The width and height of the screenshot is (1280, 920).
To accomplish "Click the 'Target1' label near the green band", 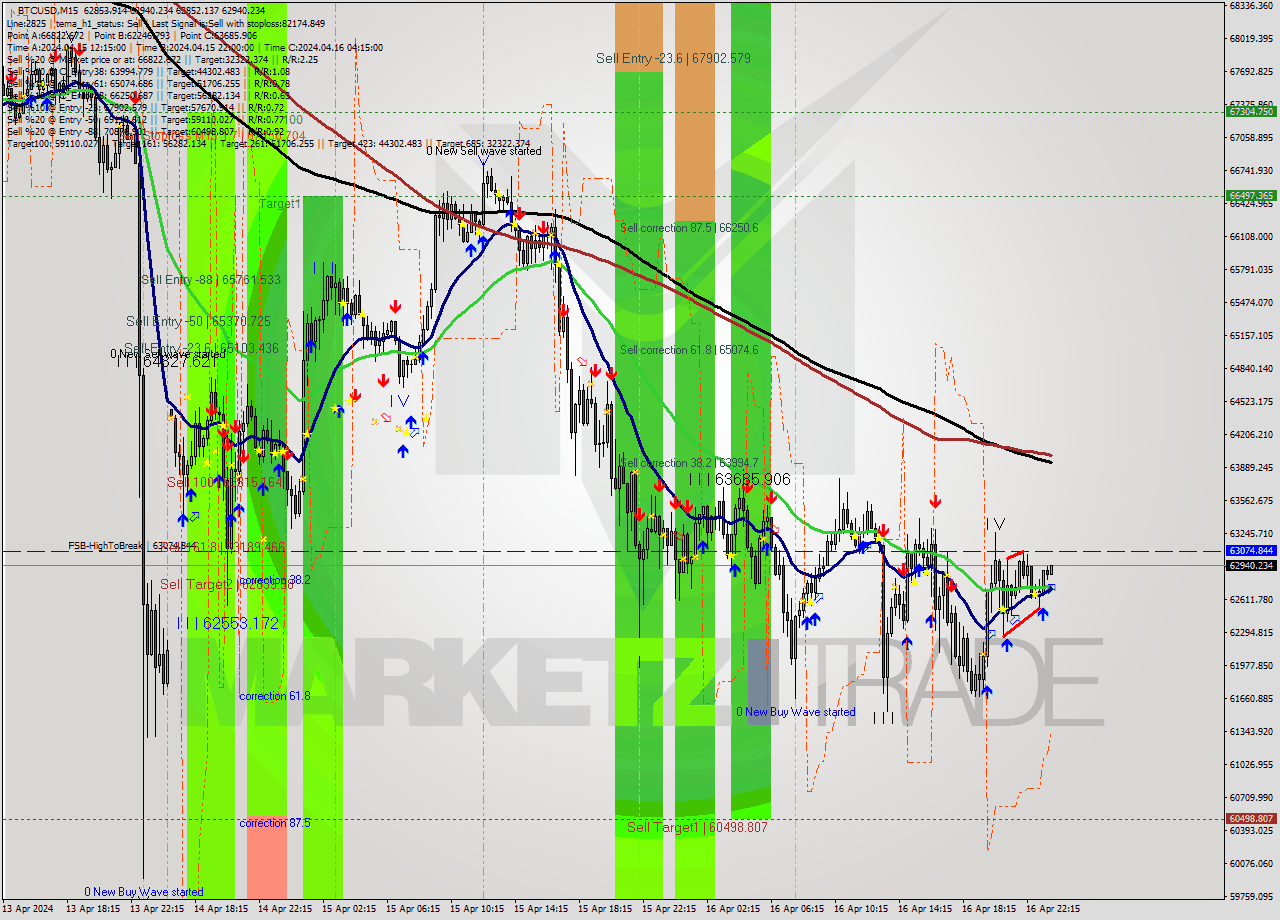I will (x=279, y=203).
